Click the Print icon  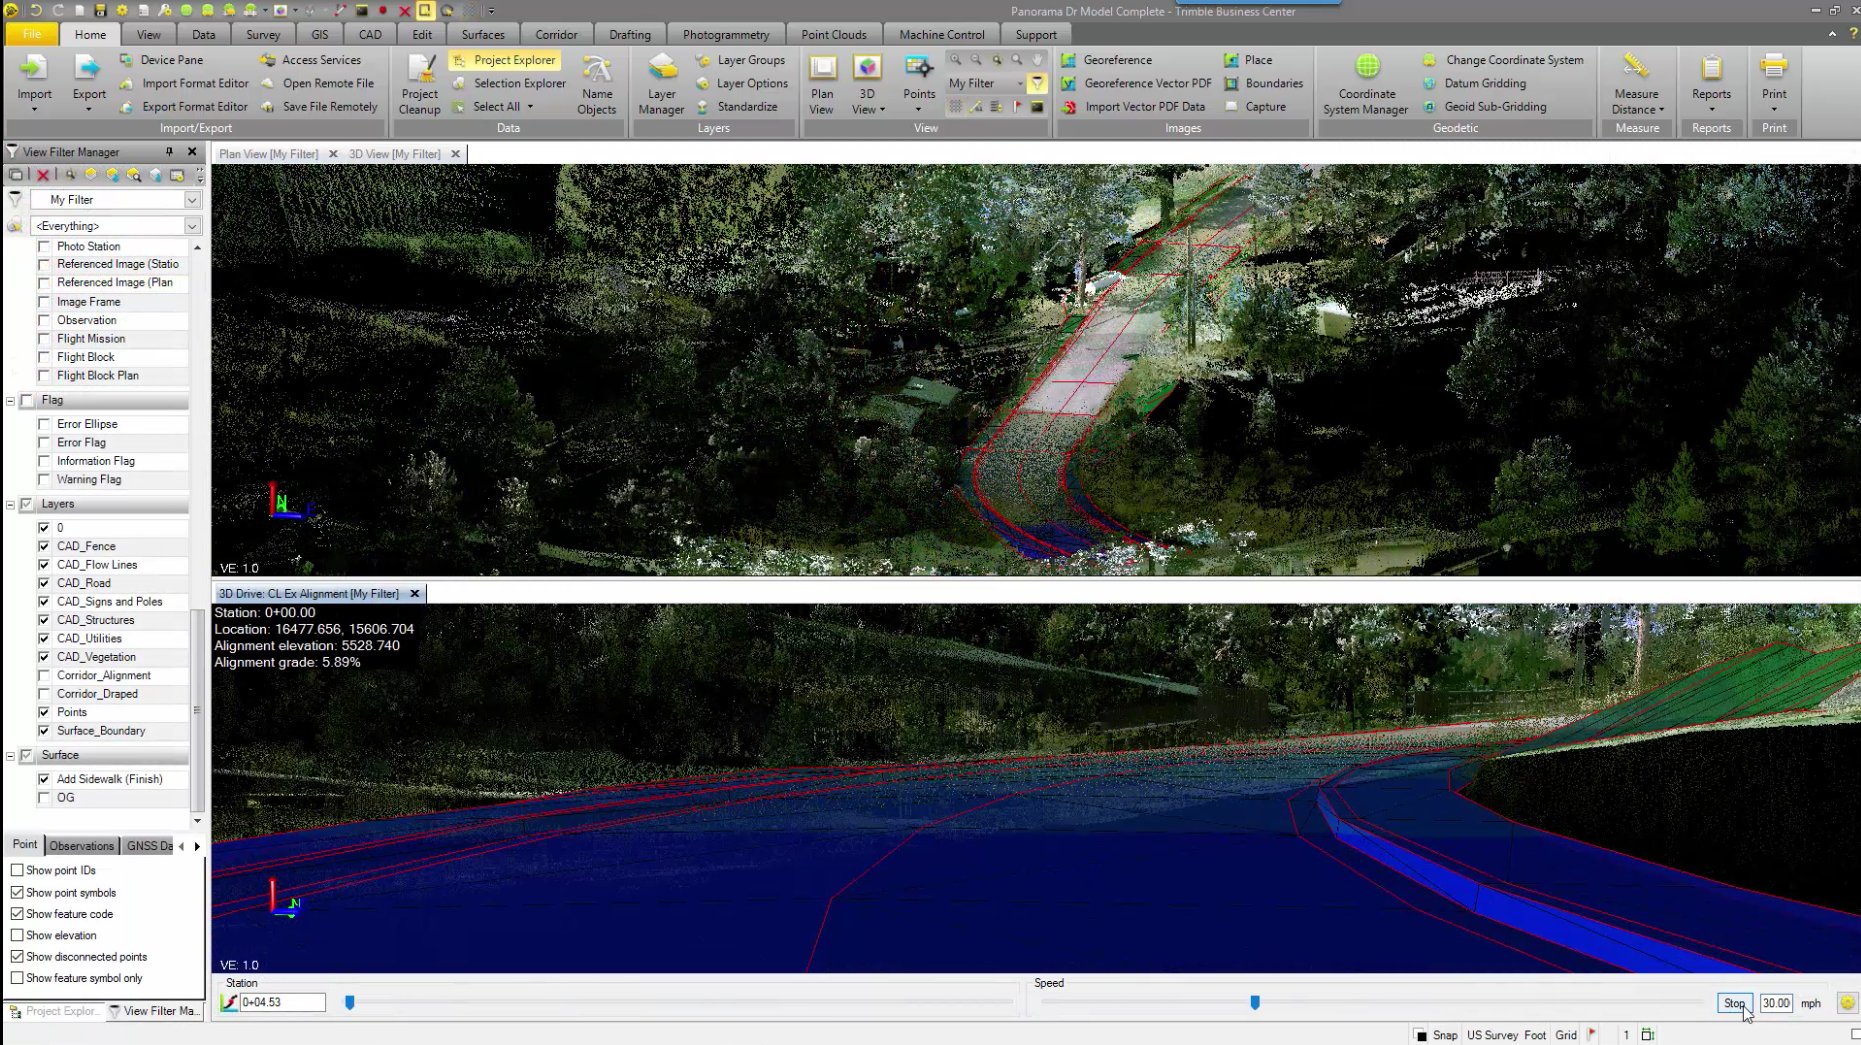point(1774,68)
